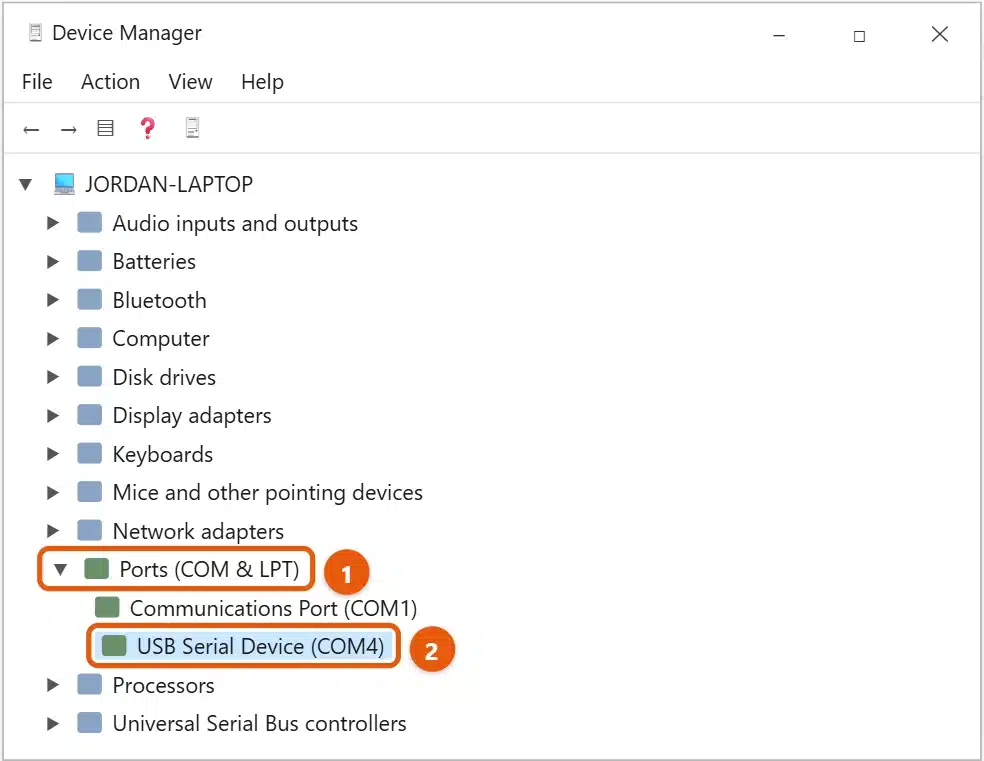Close the Device Manager window
984x761 pixels.
[939, 34]
